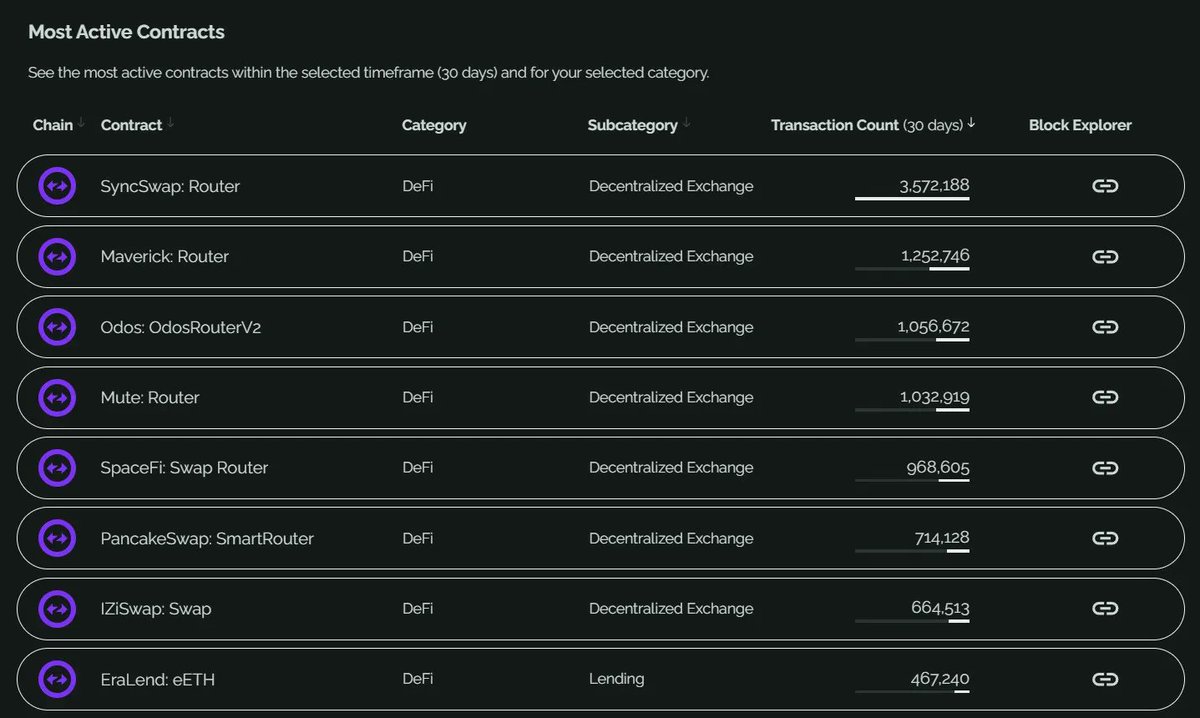
Task: Click Decentralized Exchange subcategory in SyncSwap row
Action: [x=671, y=186]
